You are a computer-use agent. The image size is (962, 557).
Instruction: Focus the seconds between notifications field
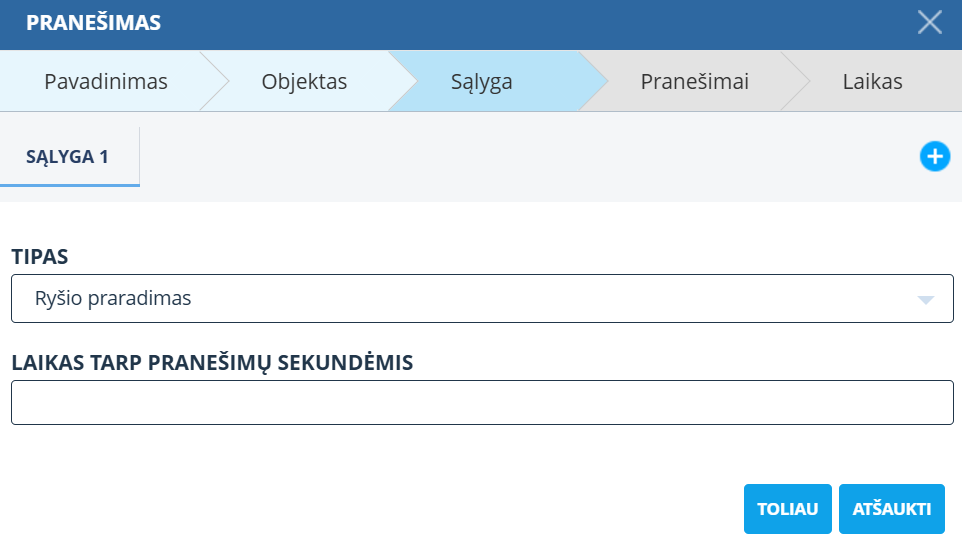(482, 403)
